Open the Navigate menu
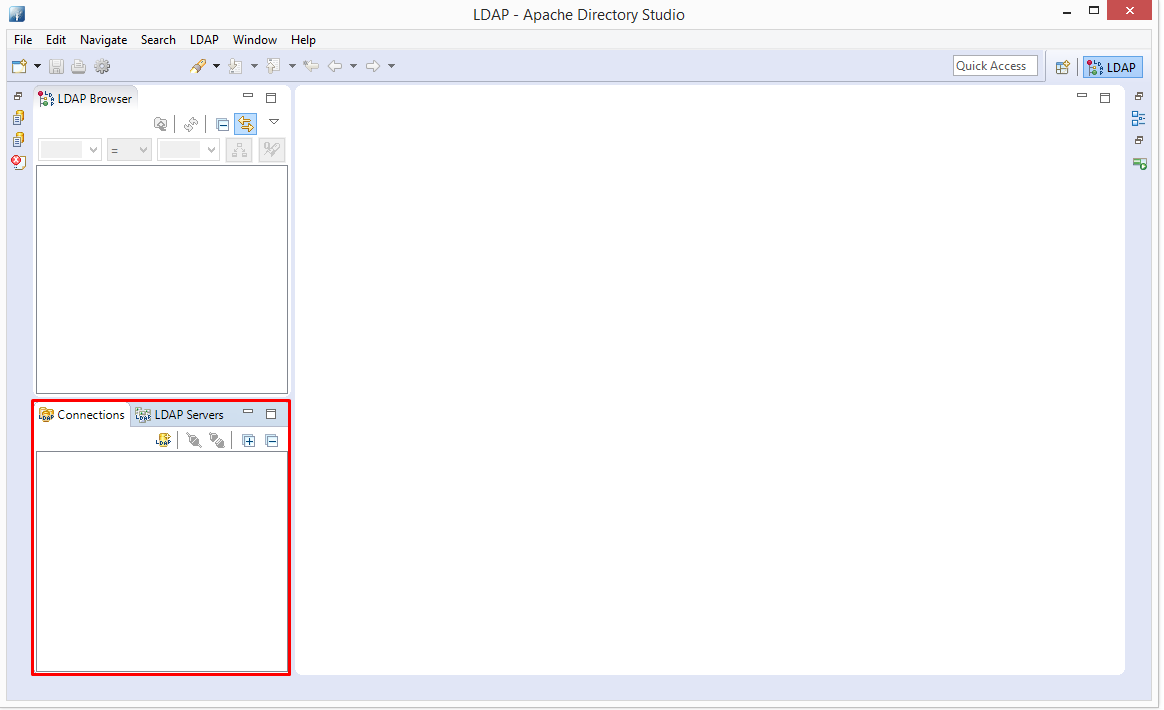 point(103,40)
